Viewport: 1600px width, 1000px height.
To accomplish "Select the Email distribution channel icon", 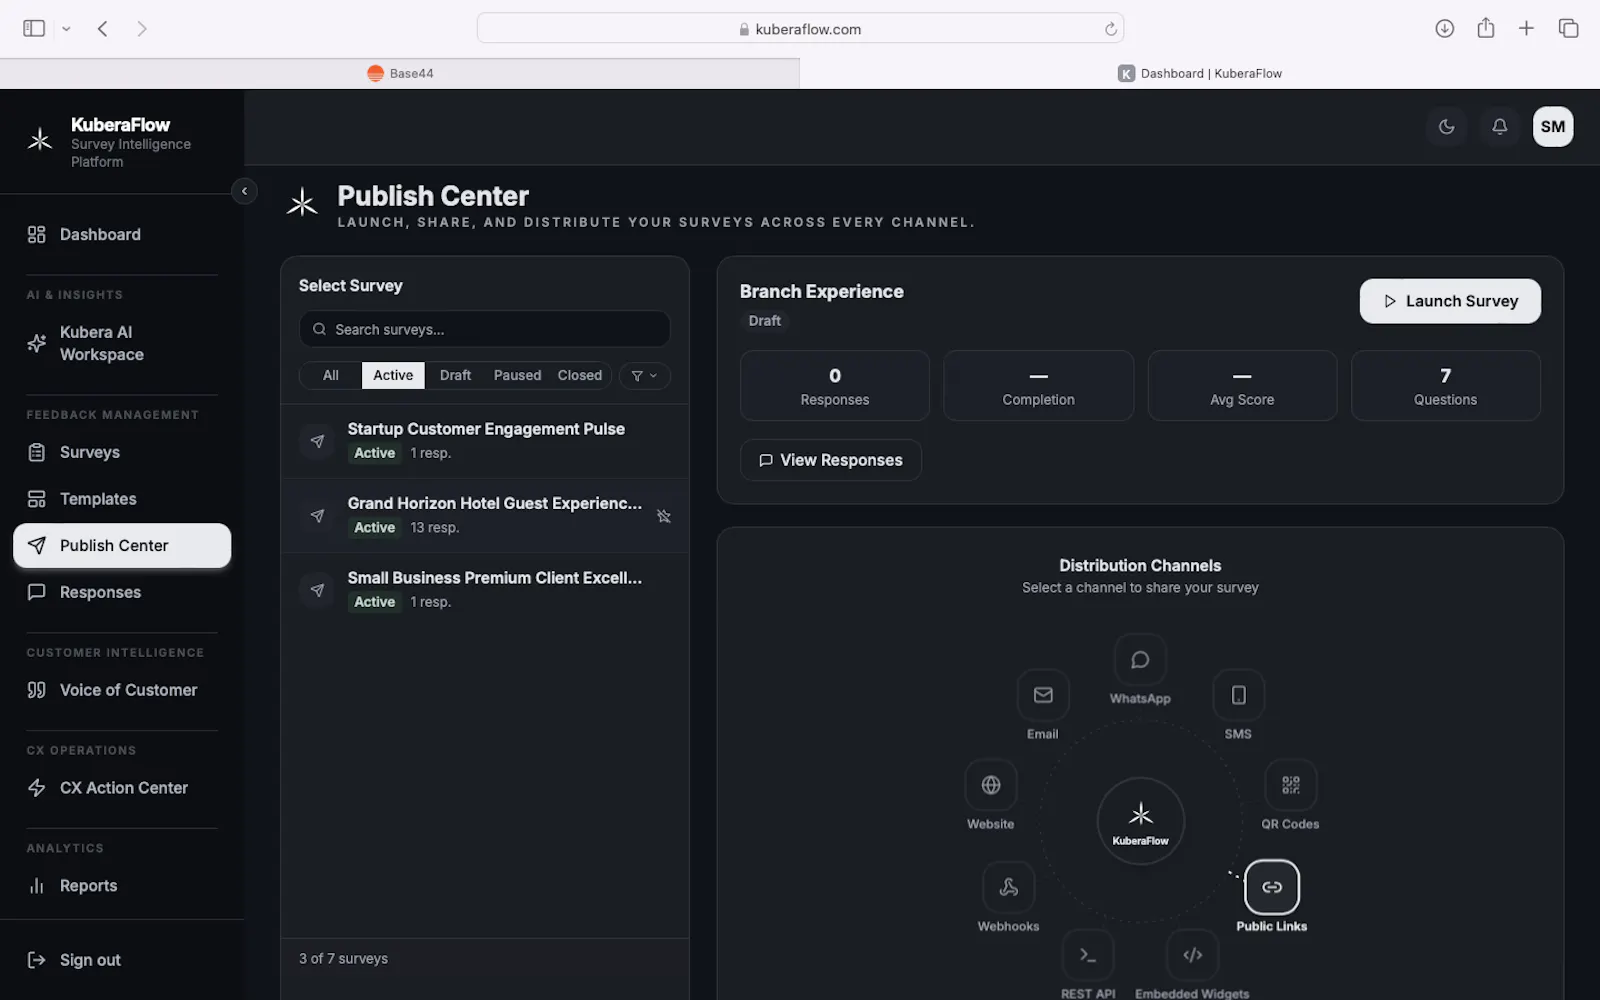I will (1043, 695).
